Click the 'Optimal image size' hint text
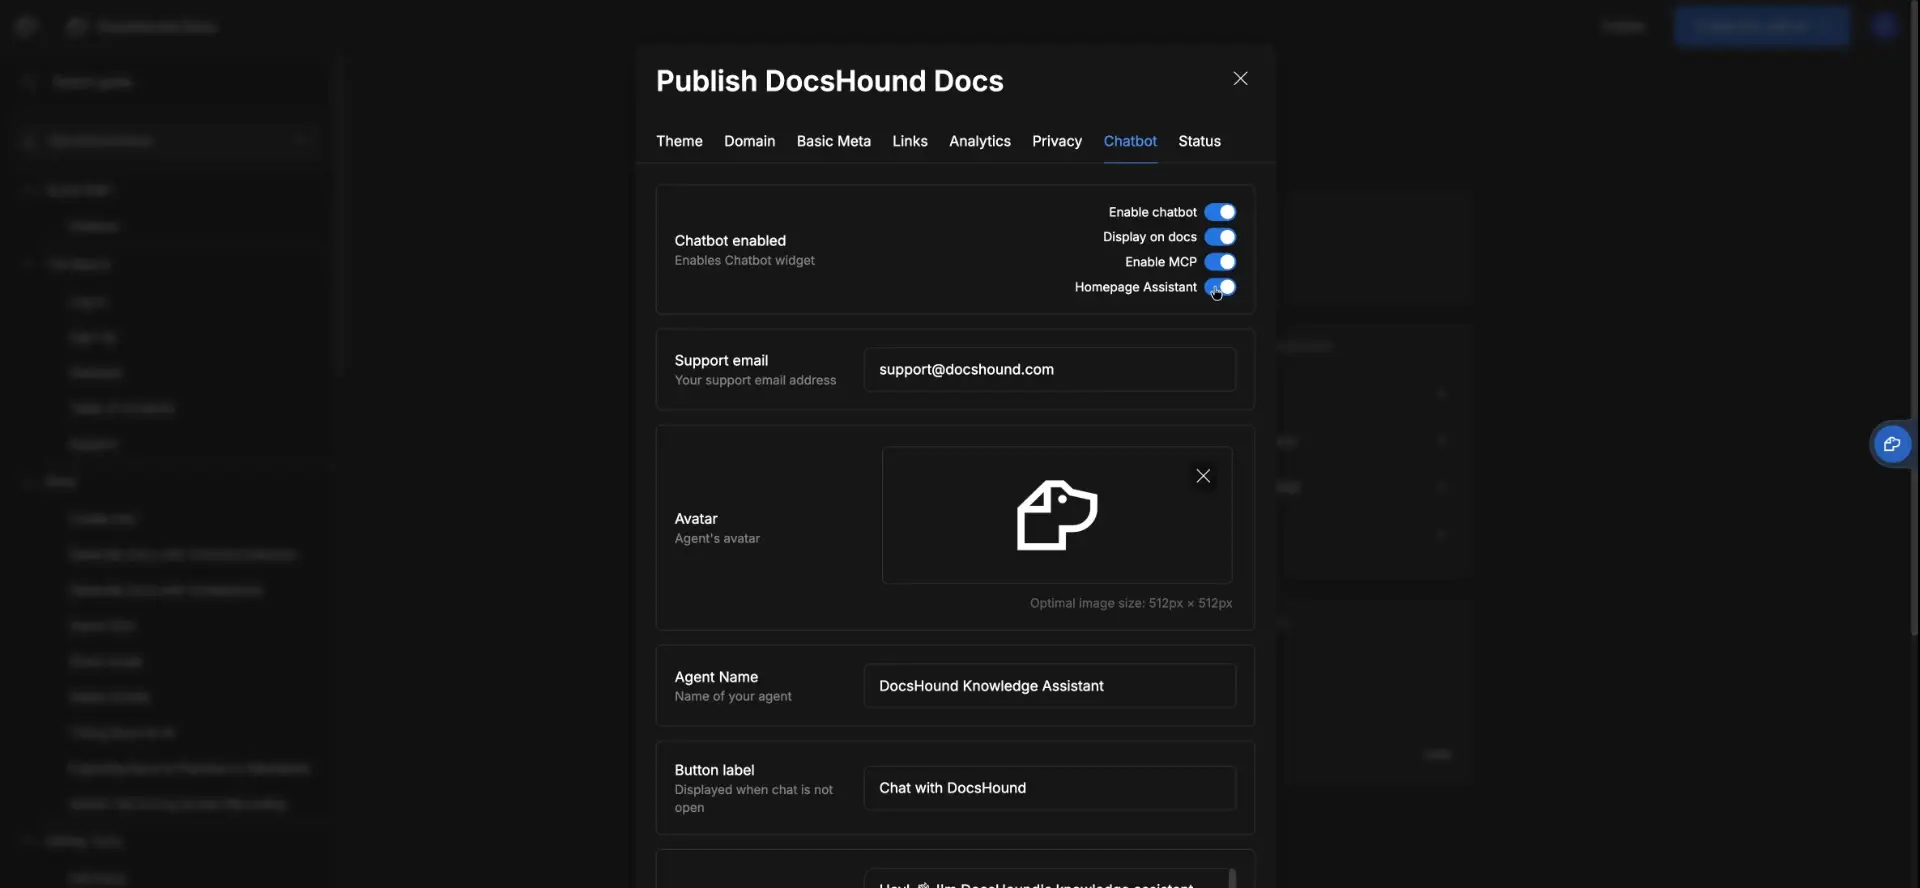Screen dimensions: 1920x888 [x=1131, y=603]
